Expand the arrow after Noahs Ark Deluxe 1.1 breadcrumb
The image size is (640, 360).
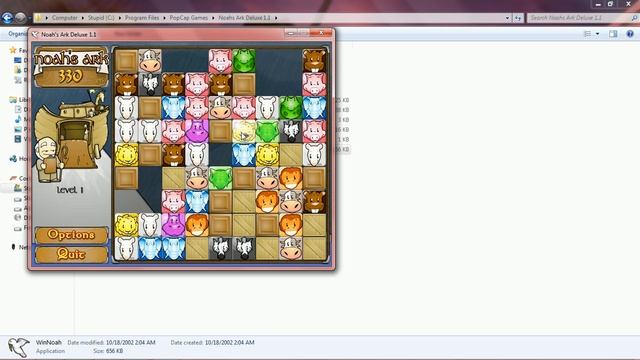[276, 18]
